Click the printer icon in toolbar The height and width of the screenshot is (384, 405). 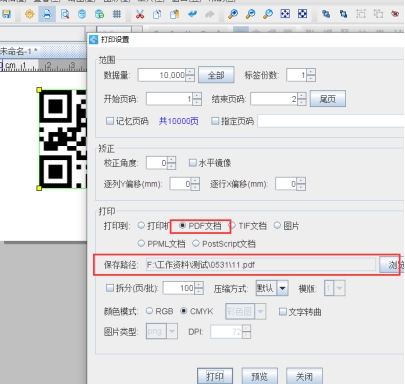47,14
